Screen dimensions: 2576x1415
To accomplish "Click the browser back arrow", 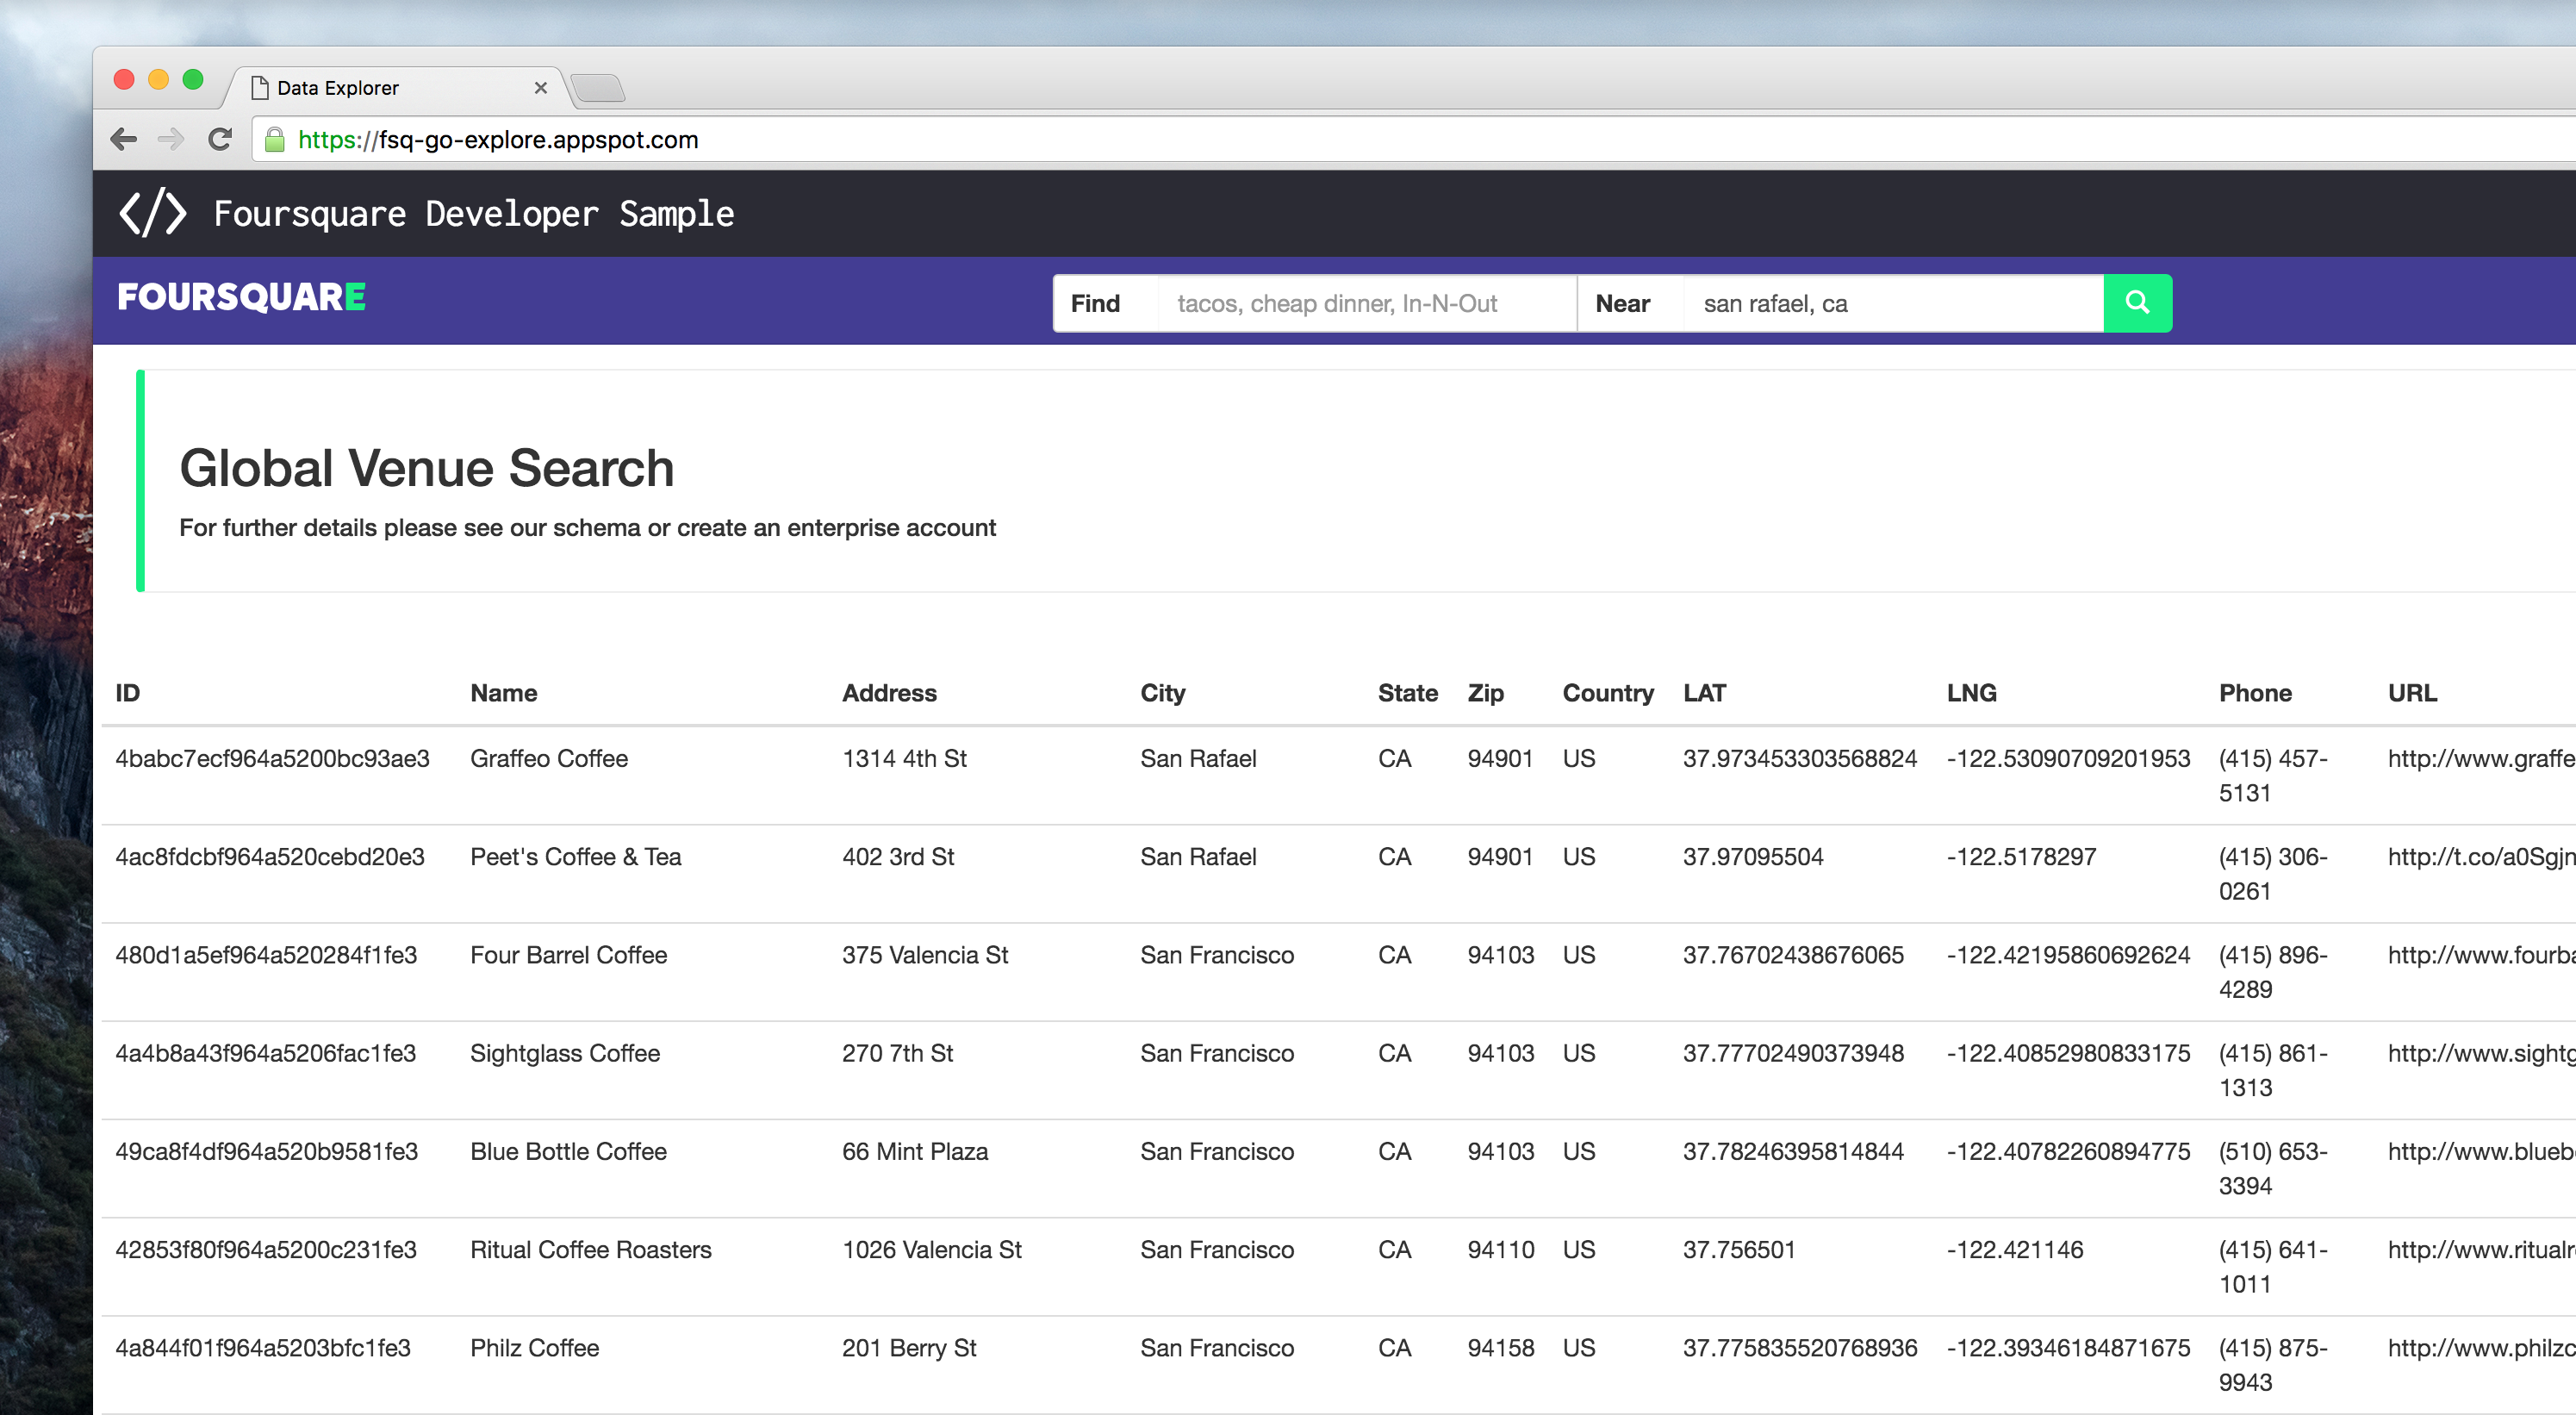I will click(x=124, y=139).
